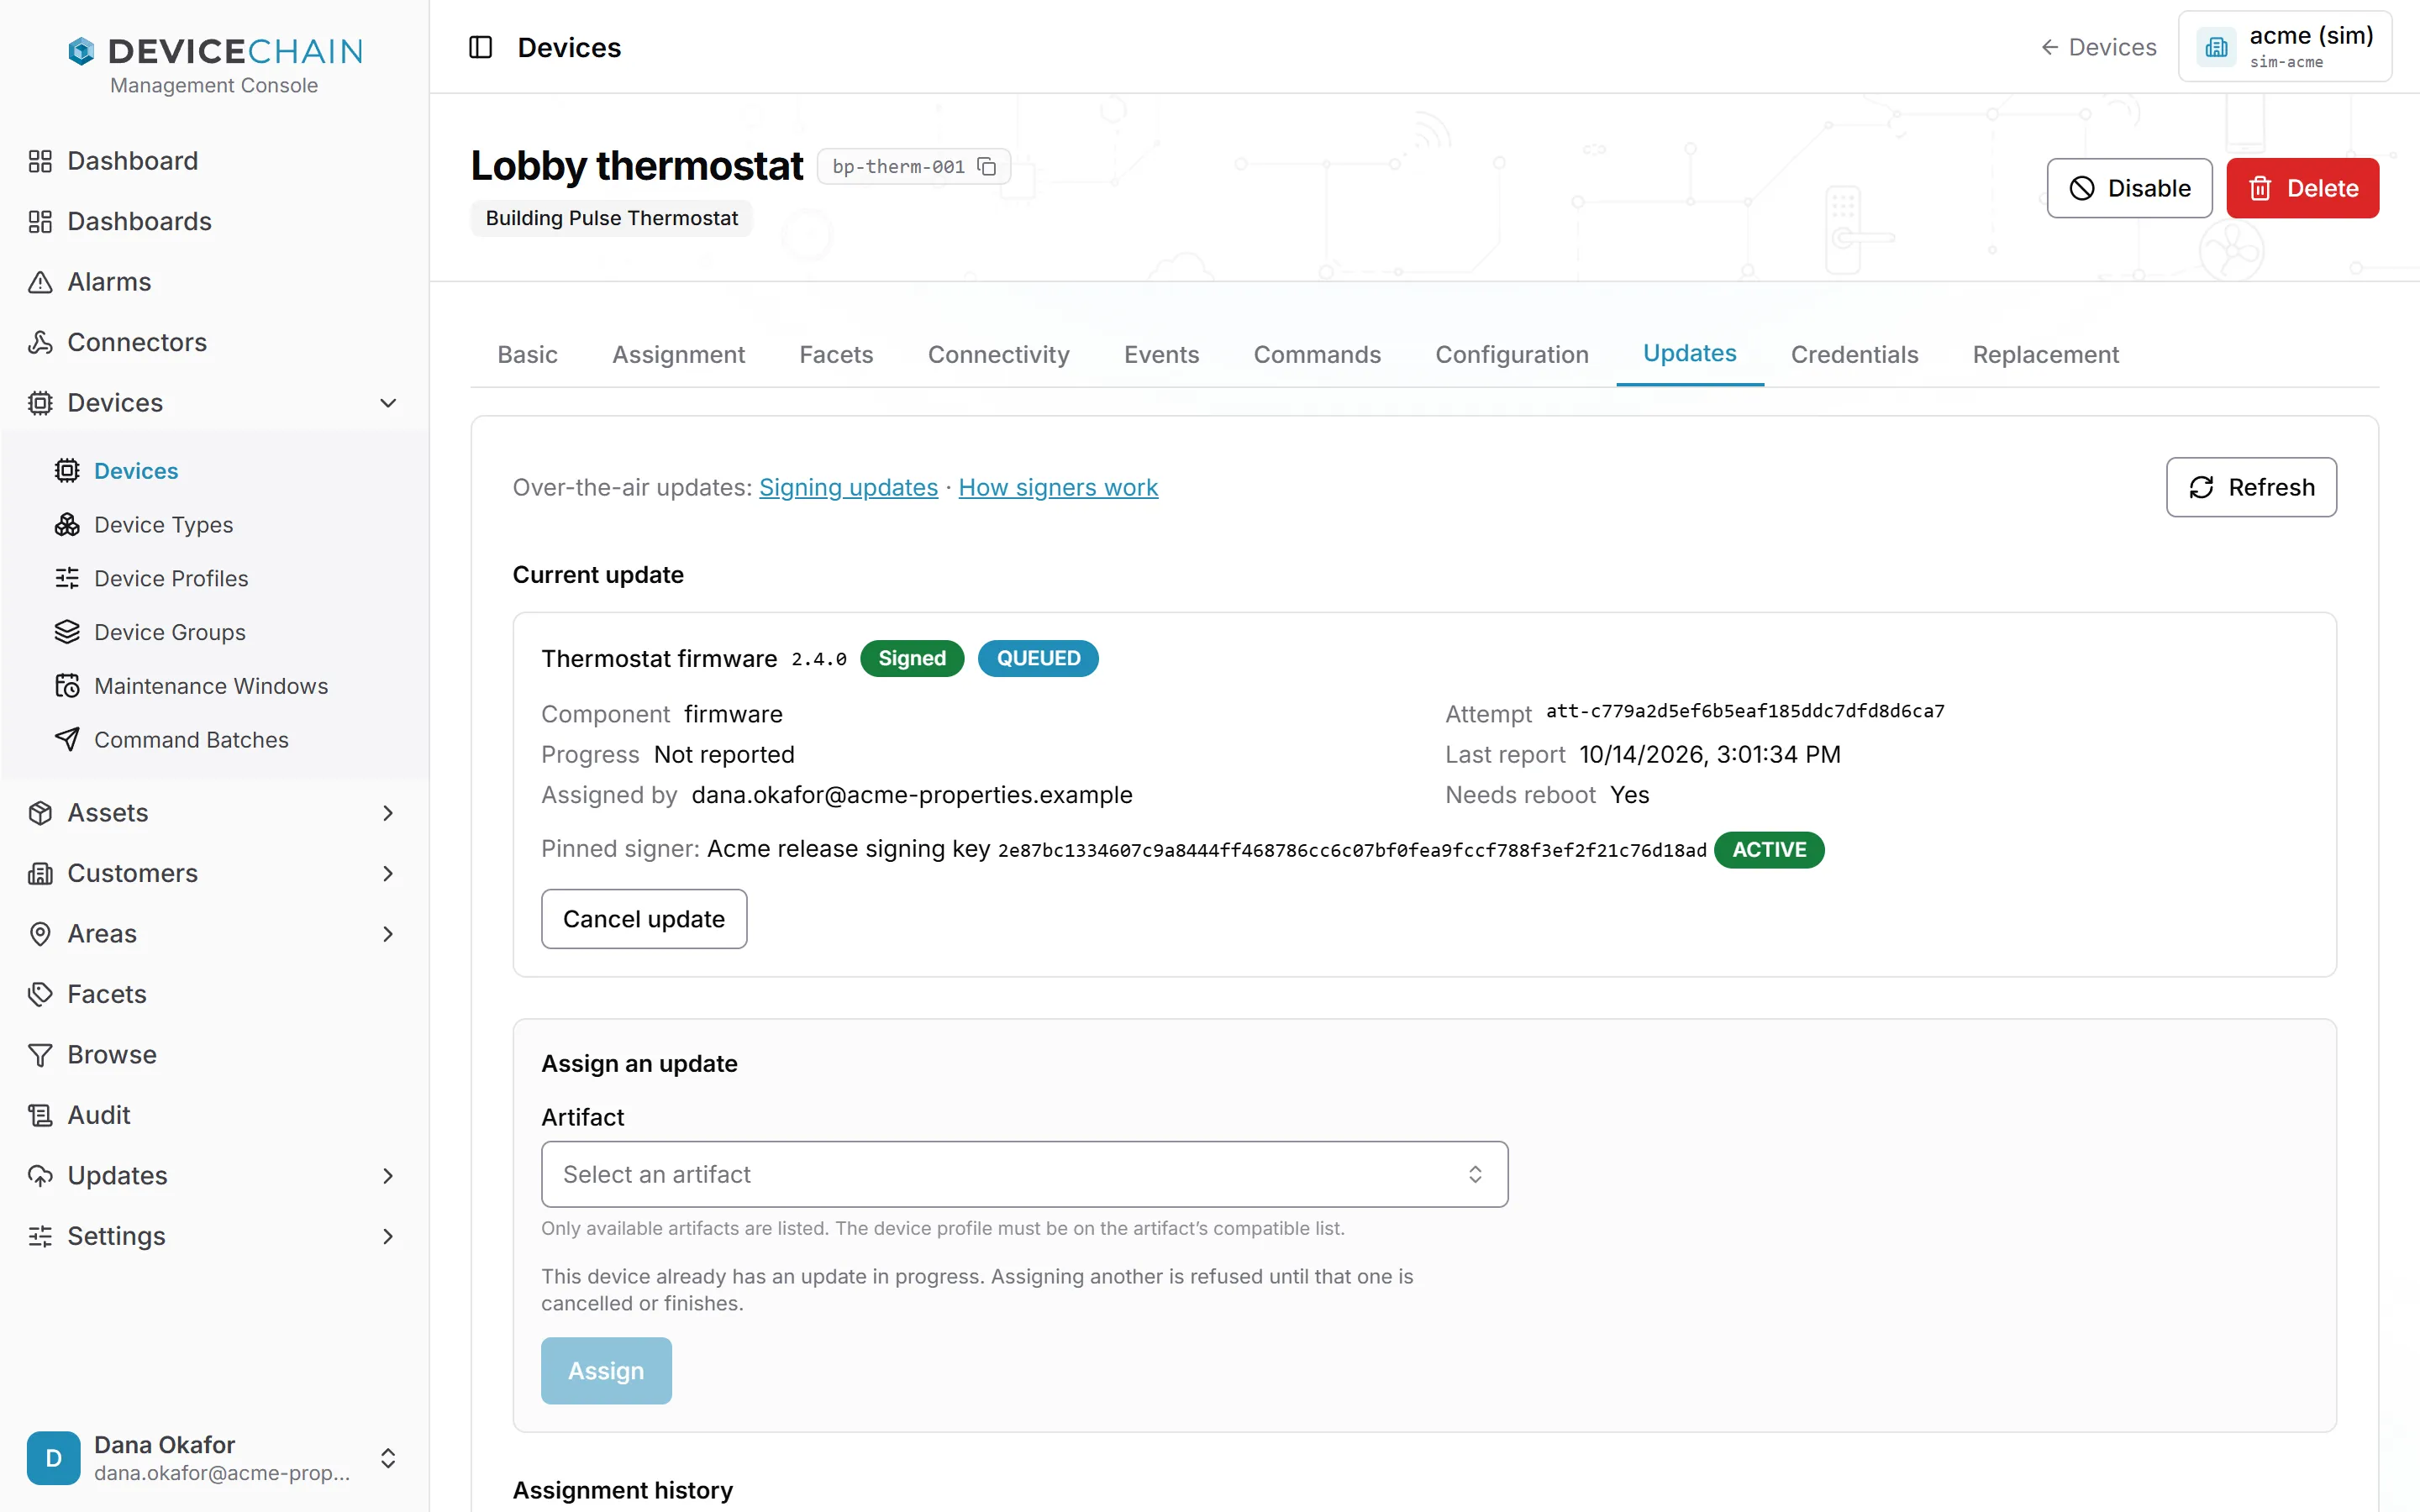Open the How signers work link

click(x=1058, y=487)
